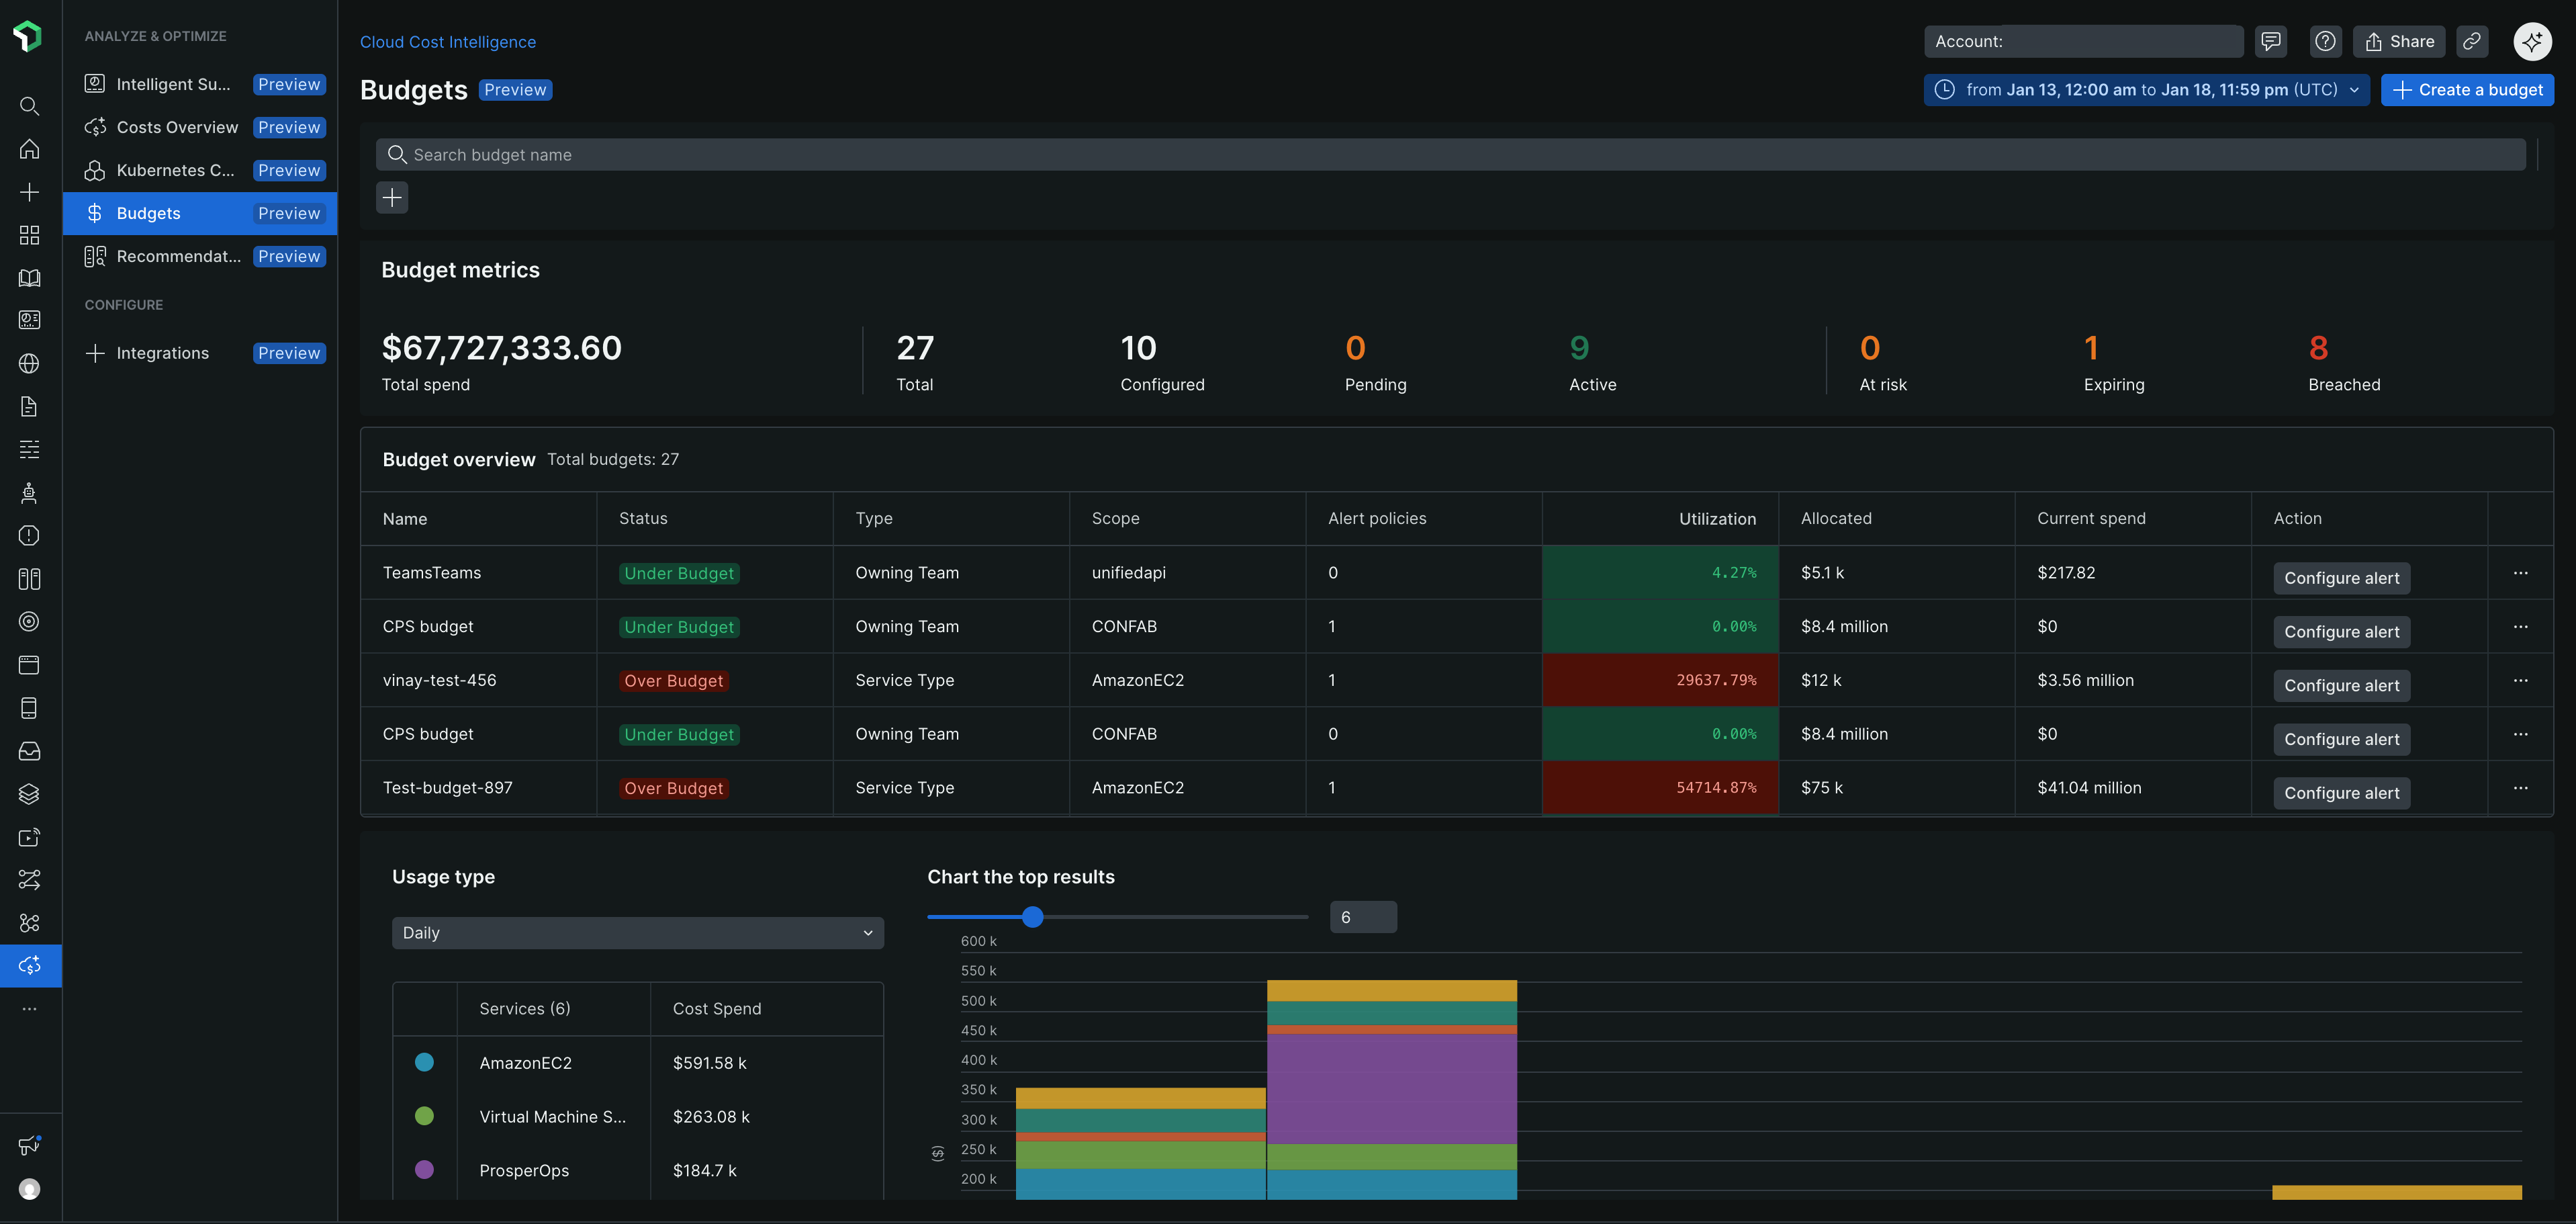Click Configure alert for vinay-test-456
The height and width of the screenshot is (1224, 2576).
2341,685
